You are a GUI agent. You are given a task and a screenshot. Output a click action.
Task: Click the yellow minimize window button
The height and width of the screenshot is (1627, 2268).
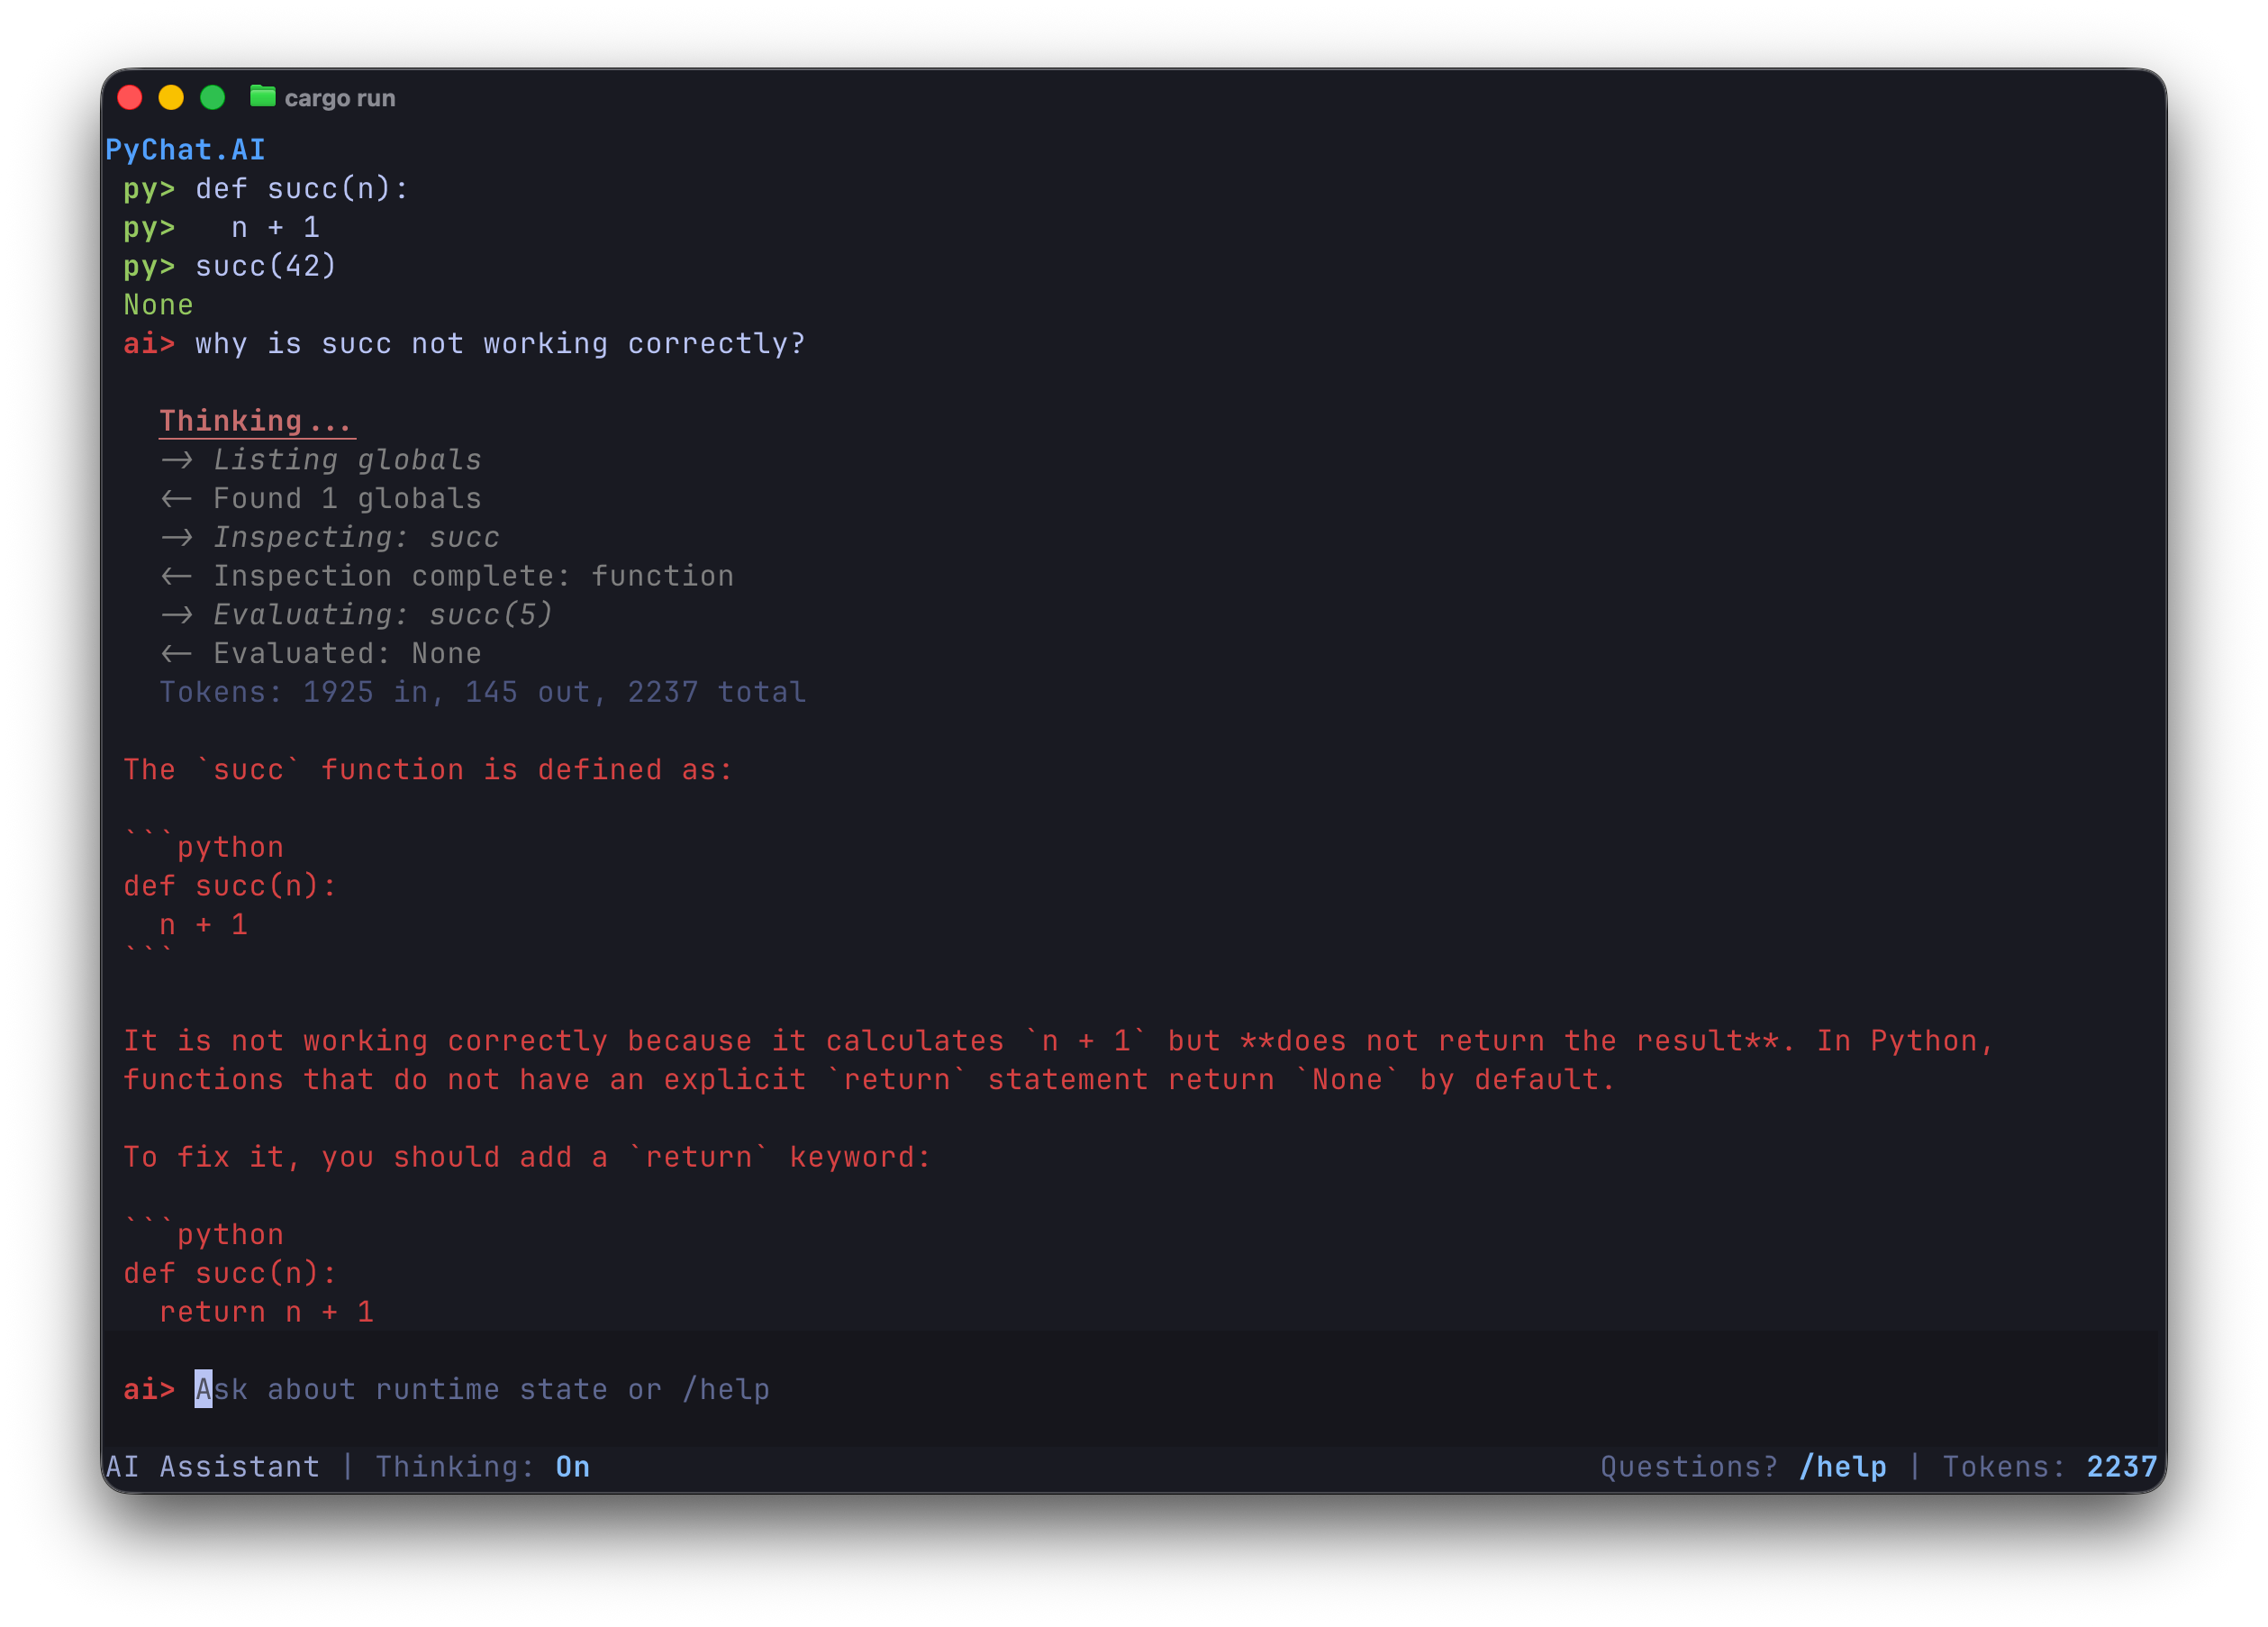171,97
